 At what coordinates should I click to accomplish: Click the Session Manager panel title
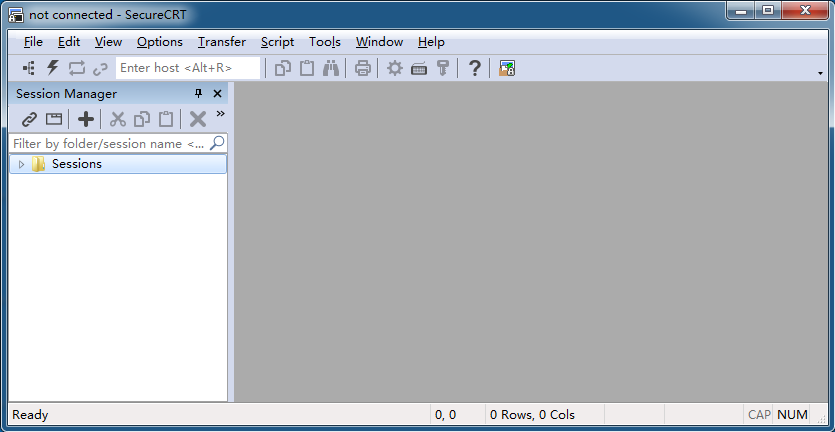[67, 94]
